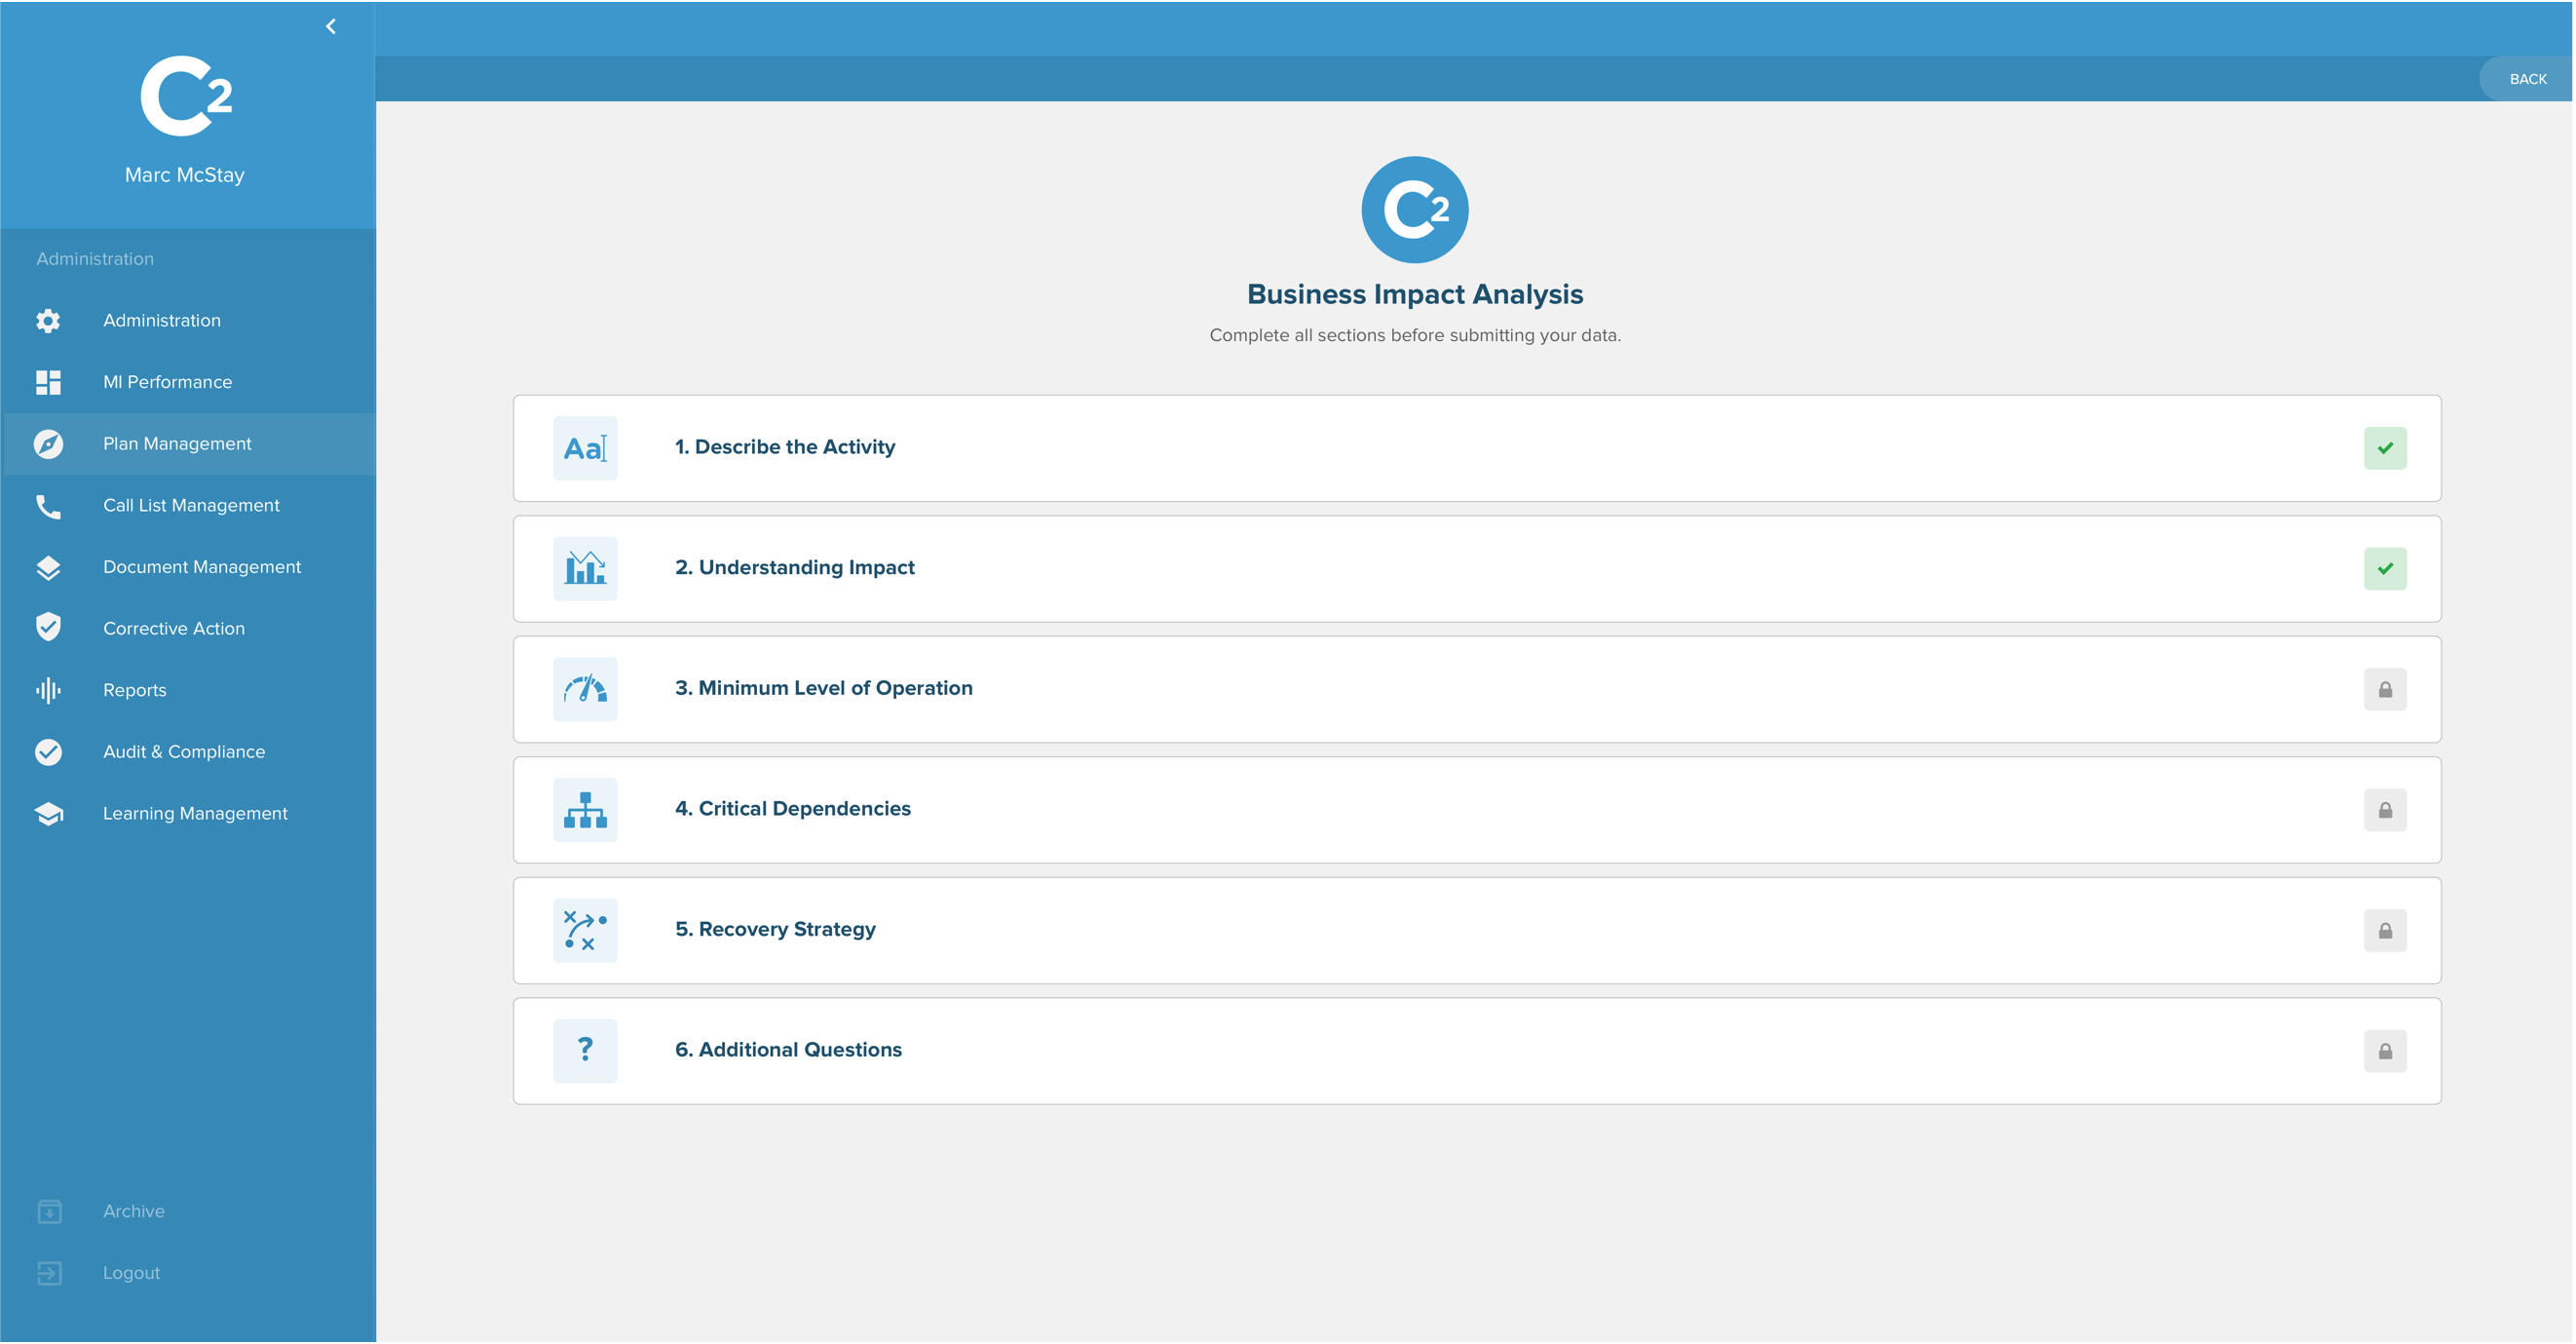Toggle the completed Describe the Activity checkmark
This screenshot has height=1344, width=2576.
[2387, 448]
